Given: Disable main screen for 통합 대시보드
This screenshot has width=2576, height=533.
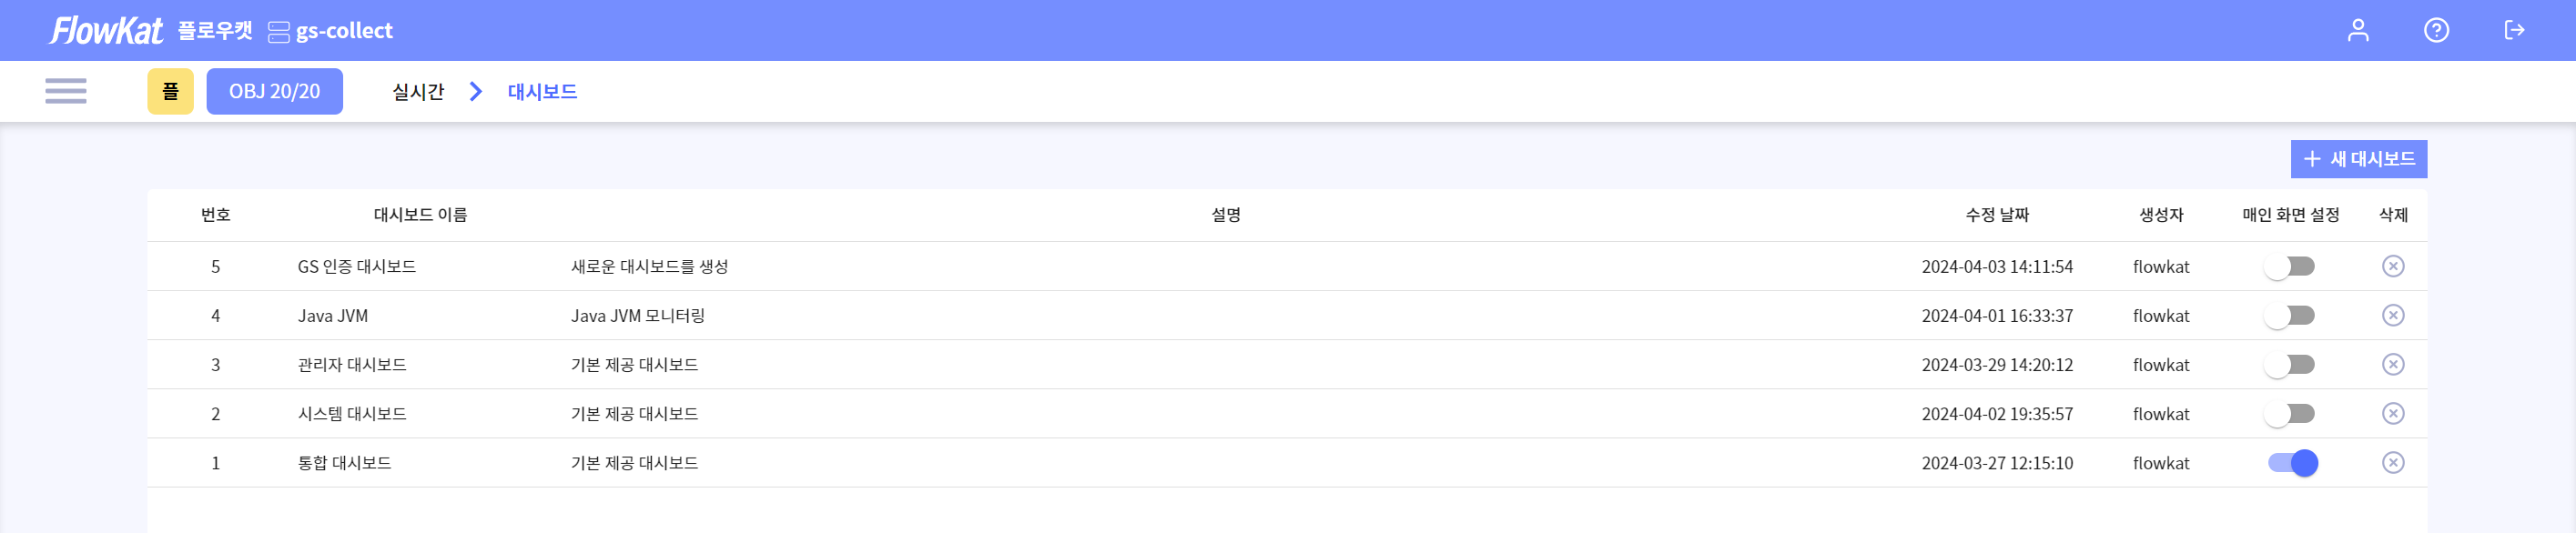Looking at the screenshot, I should click(2292, 462).
